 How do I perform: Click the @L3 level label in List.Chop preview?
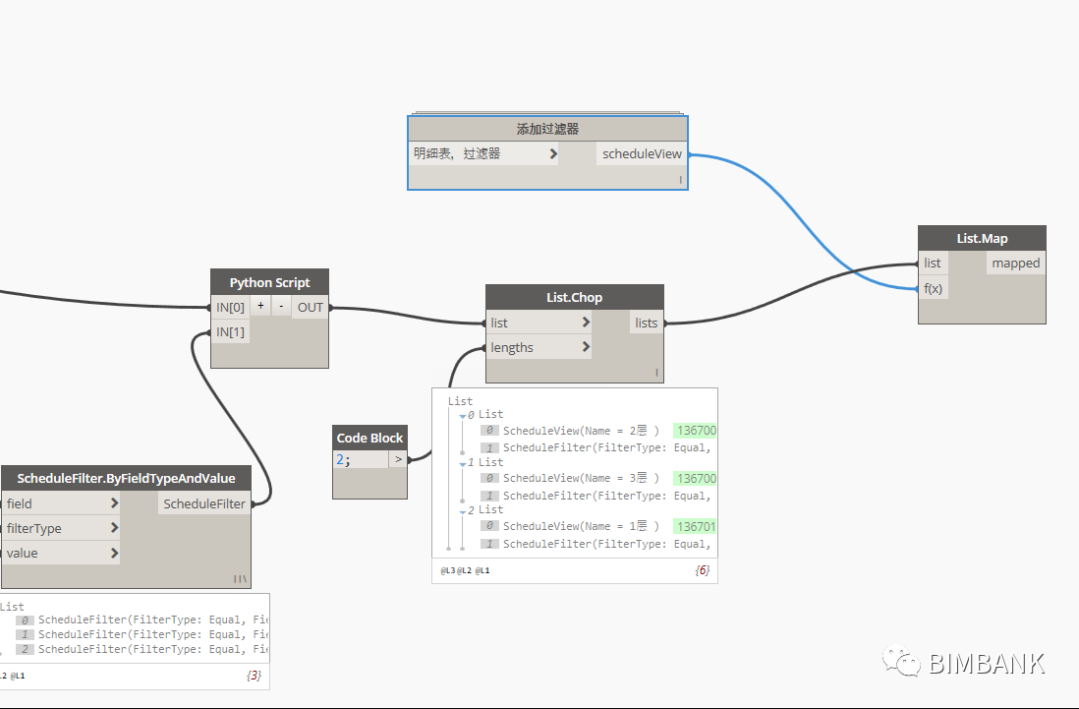click(447, 571)
